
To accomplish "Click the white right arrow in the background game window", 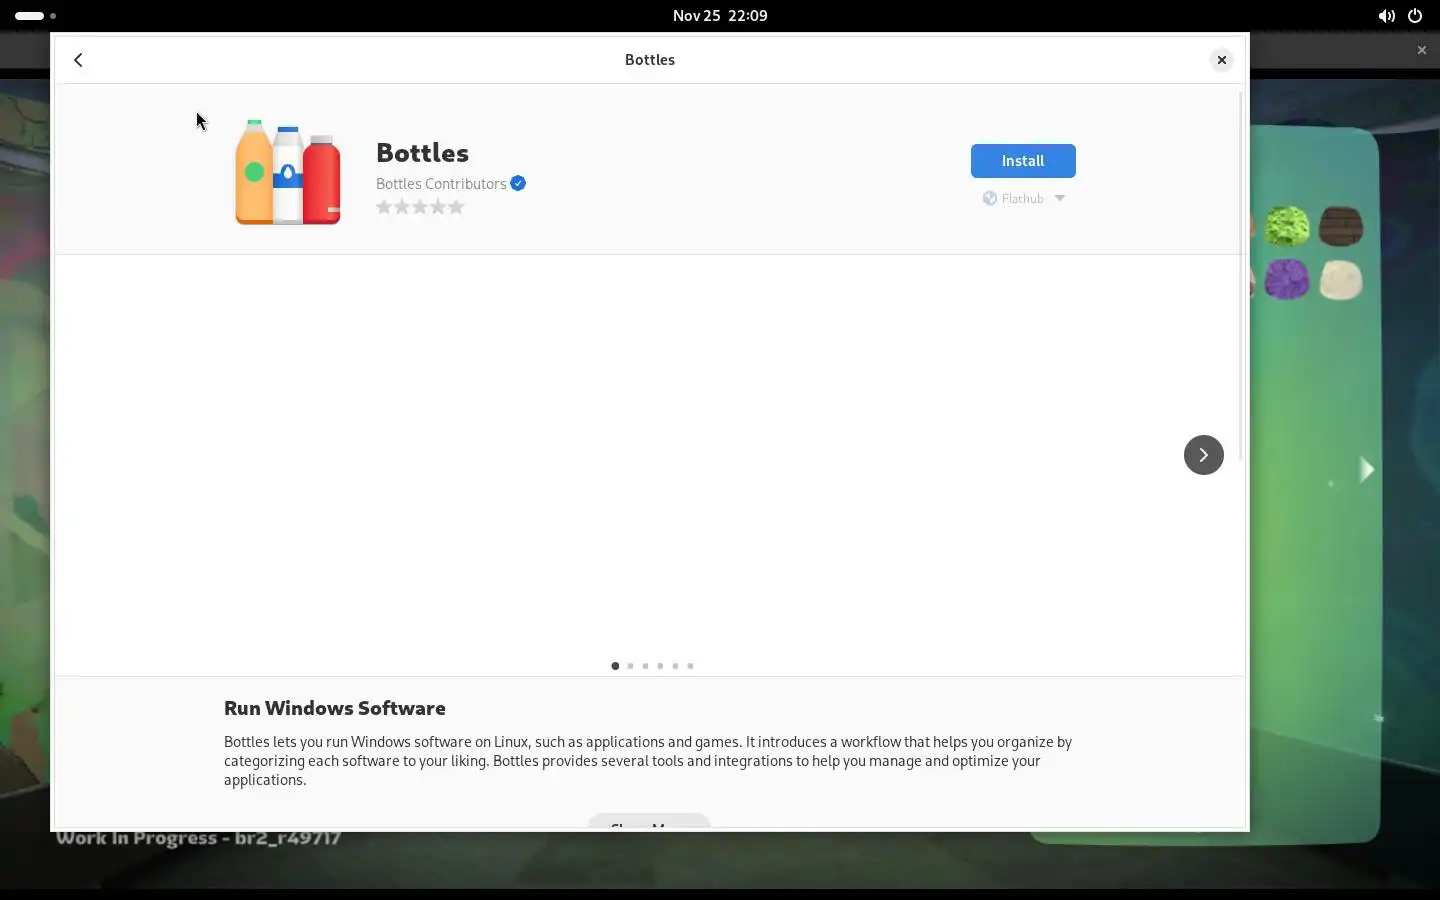I will click(1366, 469).
